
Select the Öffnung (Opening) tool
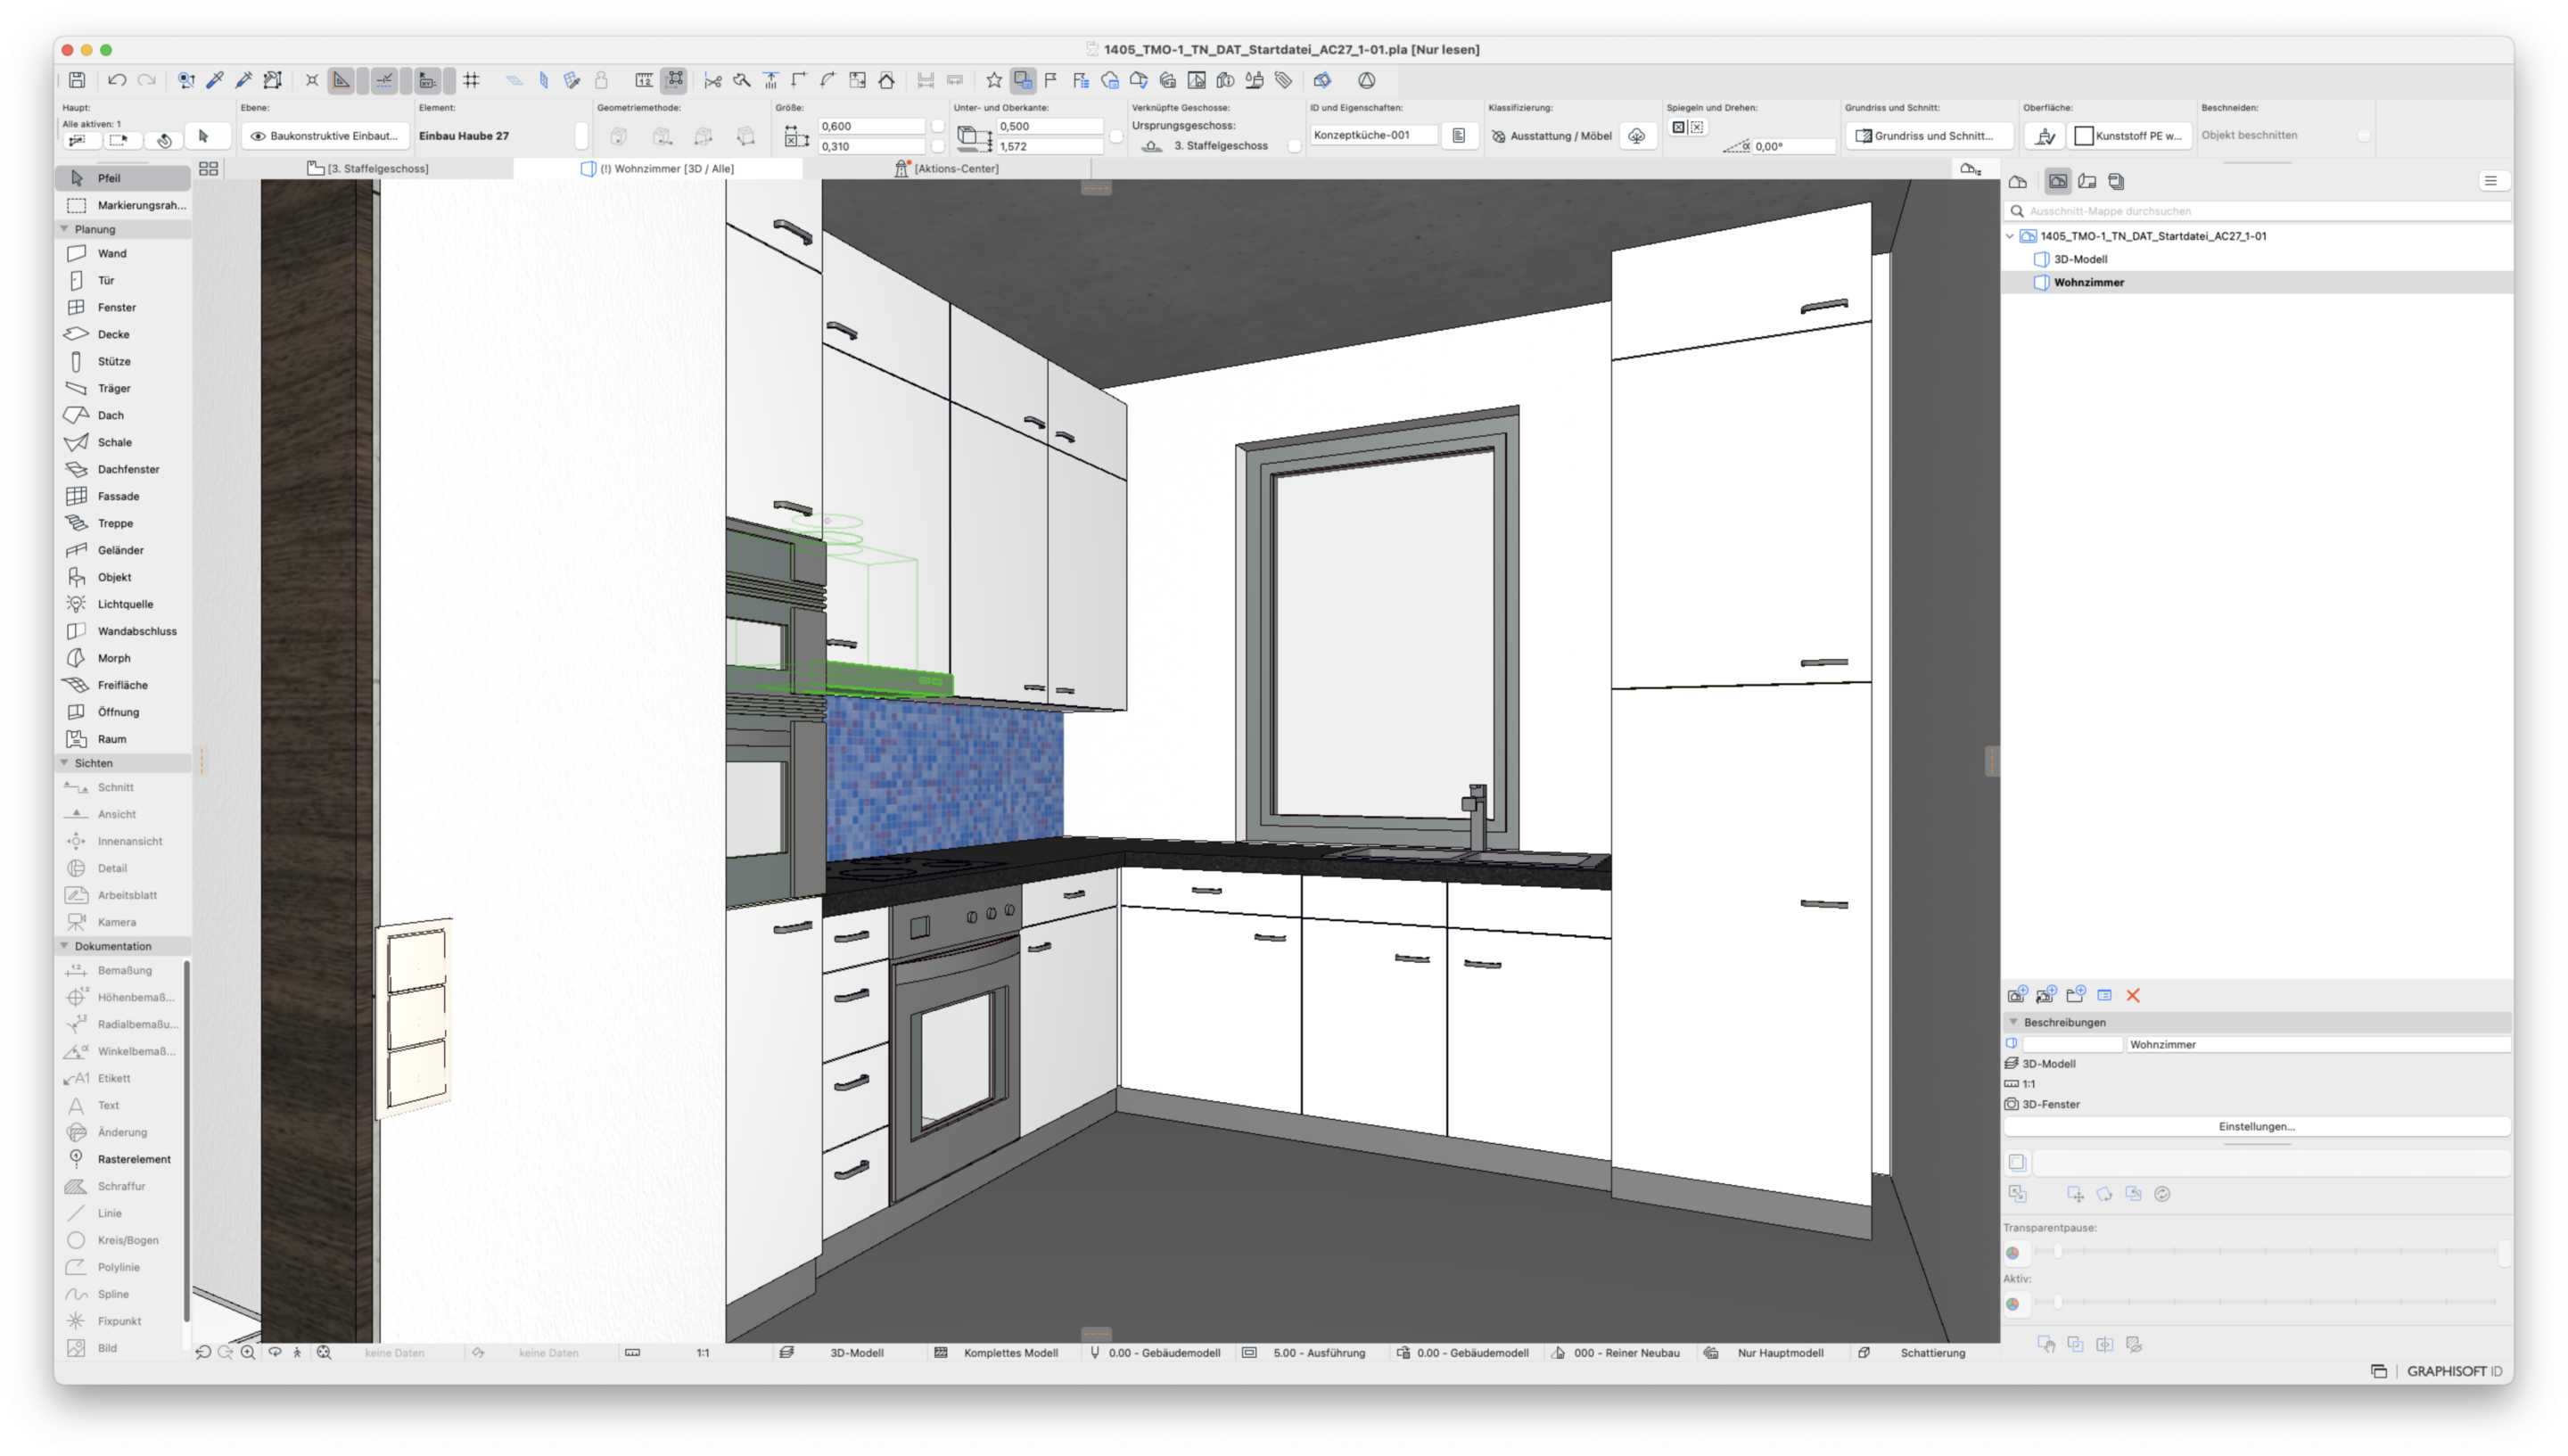pyautogui.click(x=119, y=711)
